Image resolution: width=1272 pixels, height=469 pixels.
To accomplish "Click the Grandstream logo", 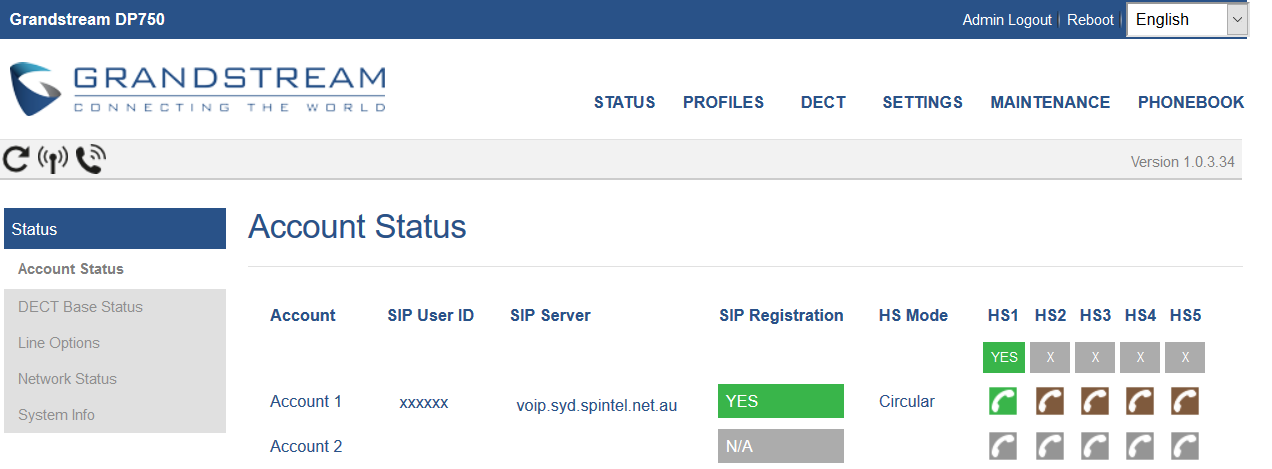I will 198,89.
